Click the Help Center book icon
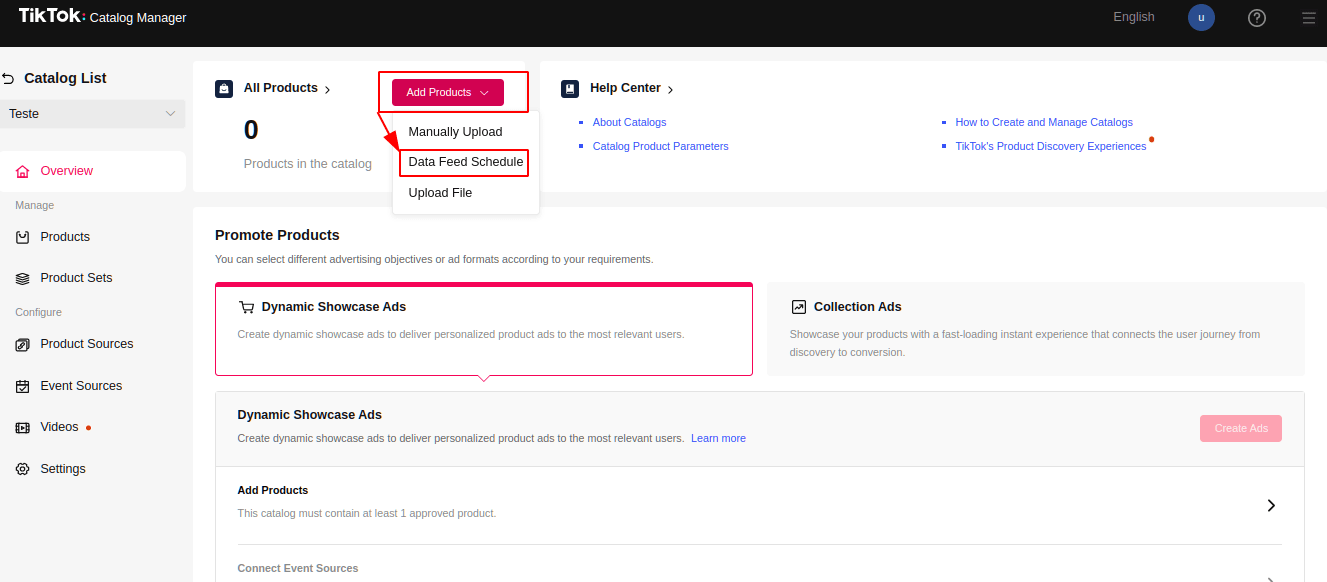1327x582 pixels. click(569, 88)
